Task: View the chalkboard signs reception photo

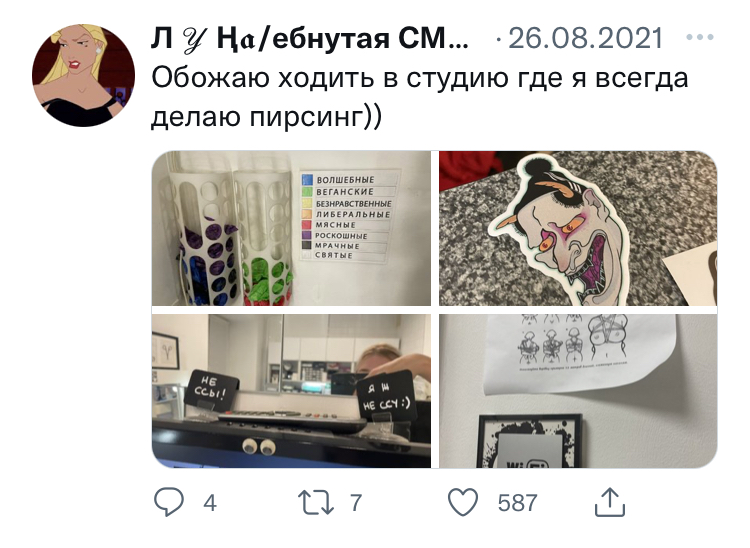Action: pos(291,391)
